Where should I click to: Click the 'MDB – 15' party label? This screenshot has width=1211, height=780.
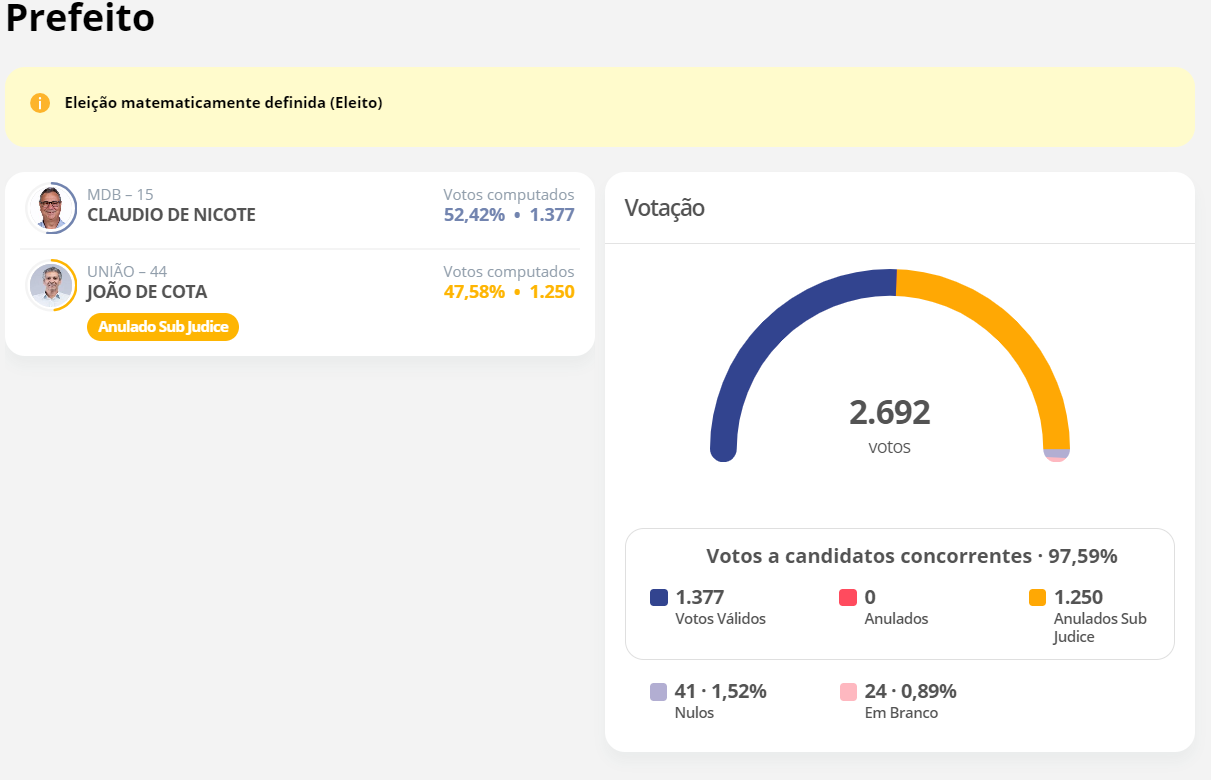(x=120, y=194)
